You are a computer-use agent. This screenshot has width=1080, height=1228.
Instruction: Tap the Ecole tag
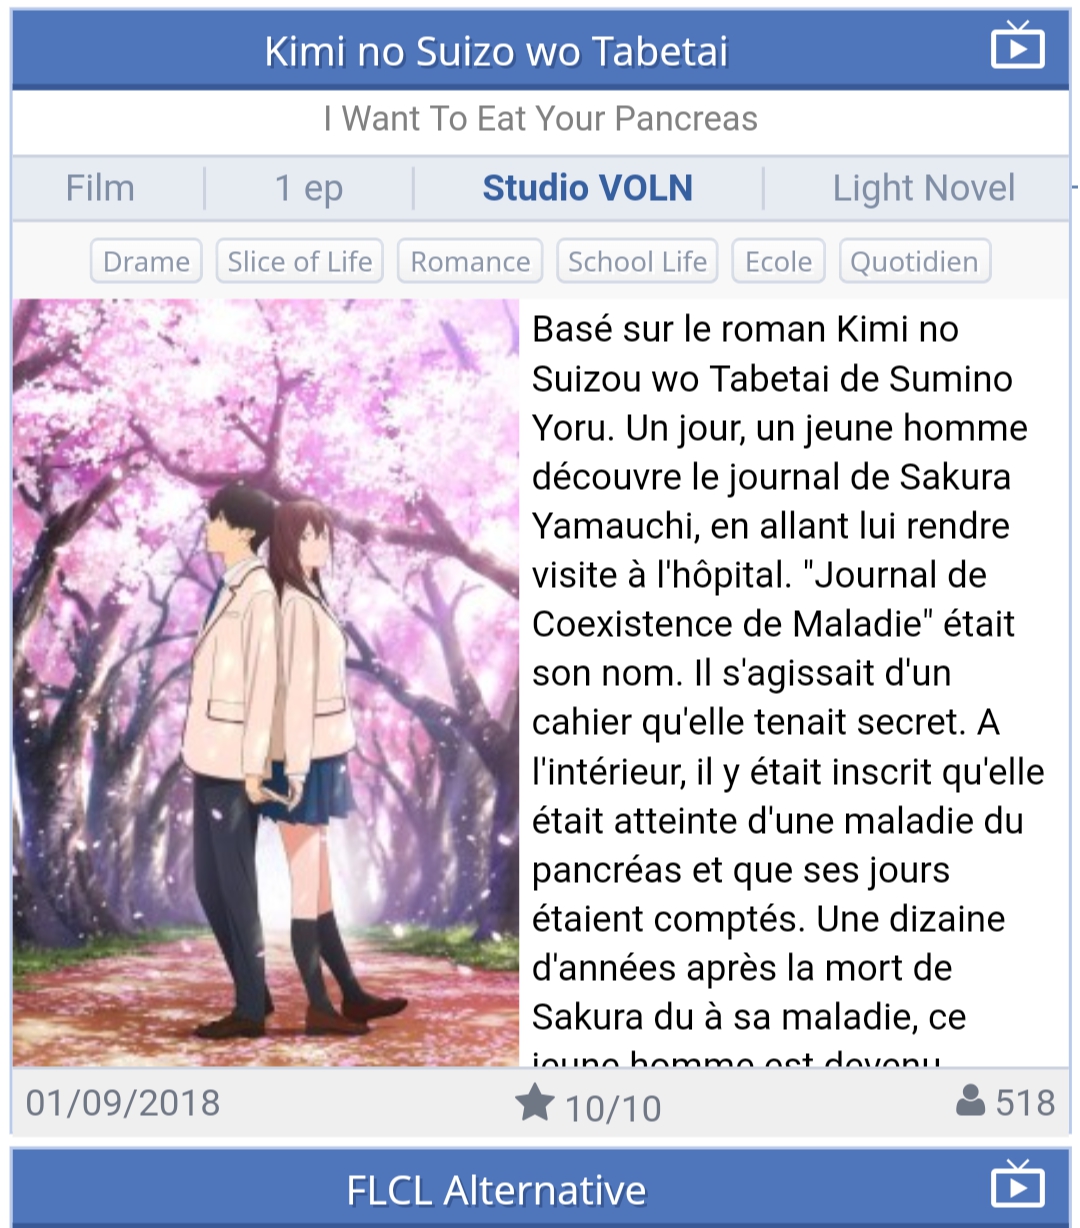pyautogui.click(x=779, y=261)
